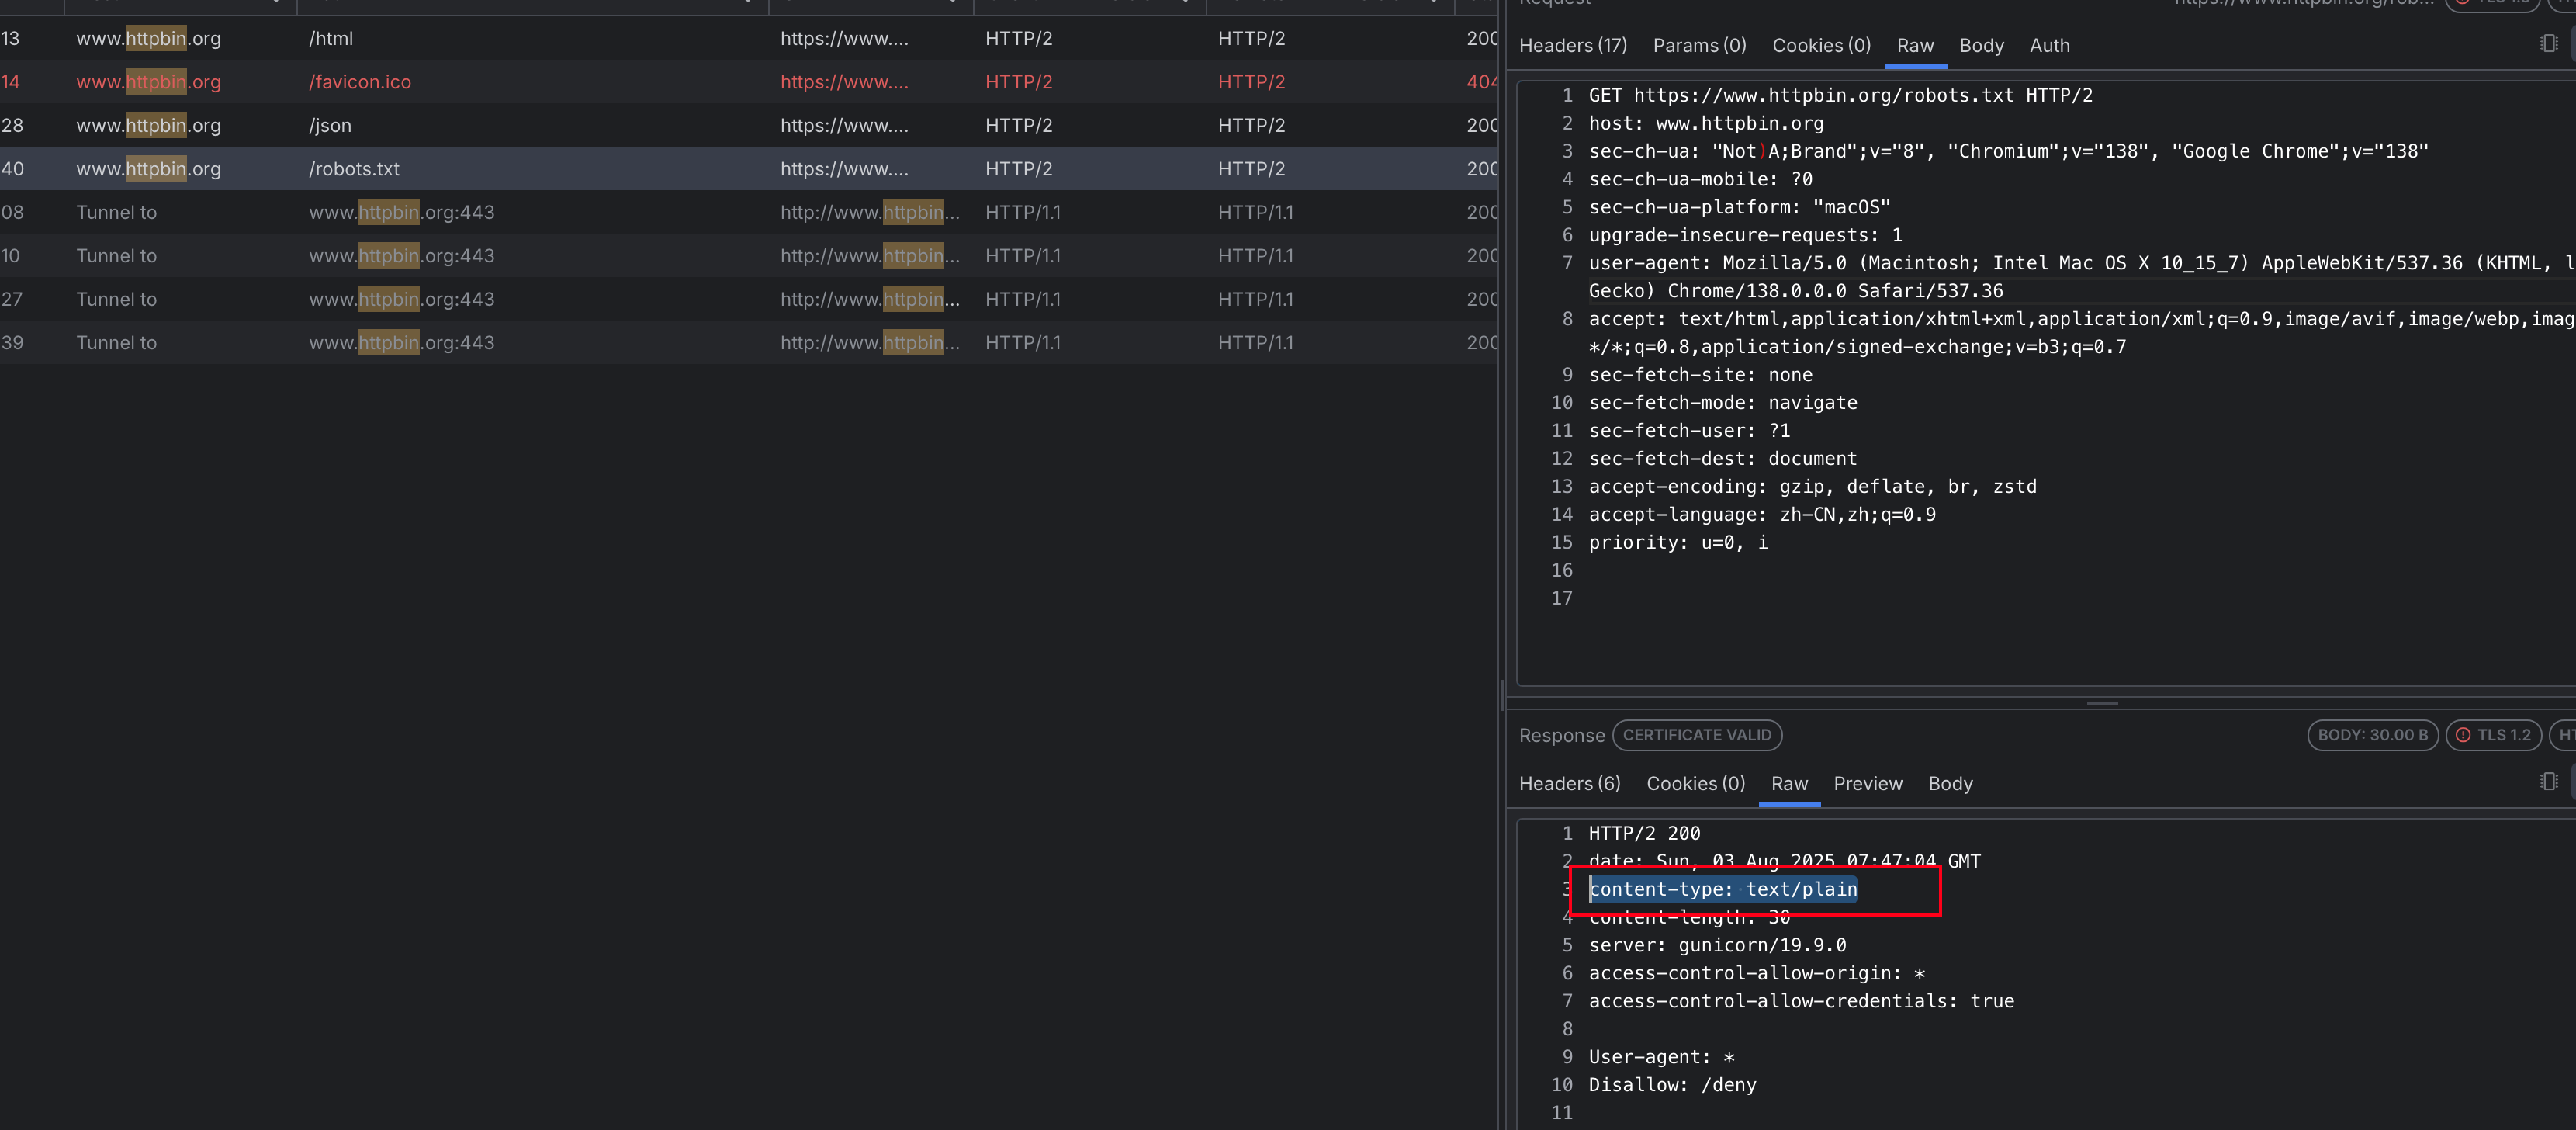
Task: Switch to the request Body tab
Action: tap(1980, 46)
